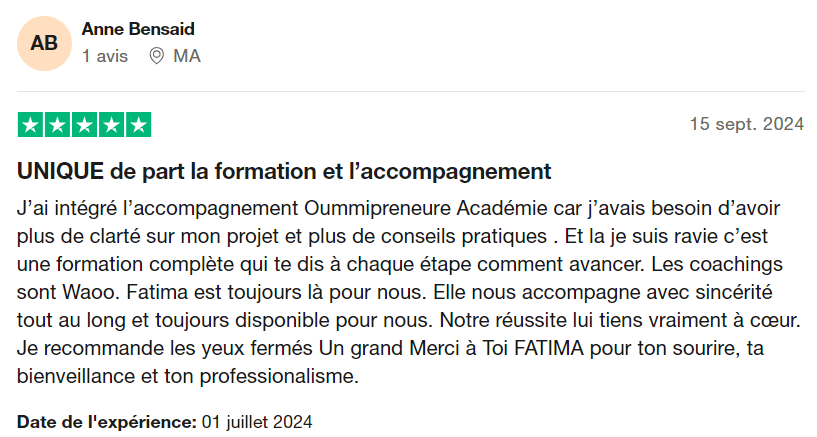Click the horizontal divider below the reviewer info
817x437 pixels.
click(408, 92)
